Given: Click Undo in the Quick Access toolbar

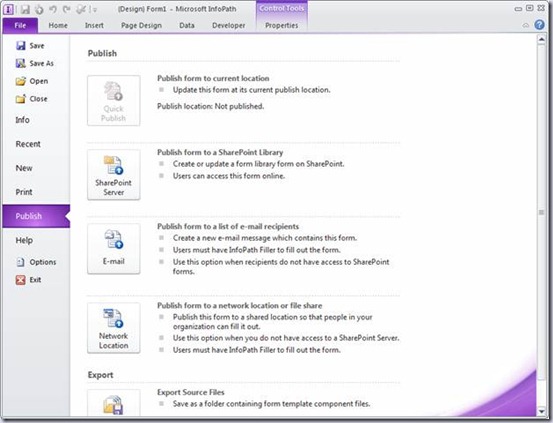Looking at the screenshot, I should [53, 9].
